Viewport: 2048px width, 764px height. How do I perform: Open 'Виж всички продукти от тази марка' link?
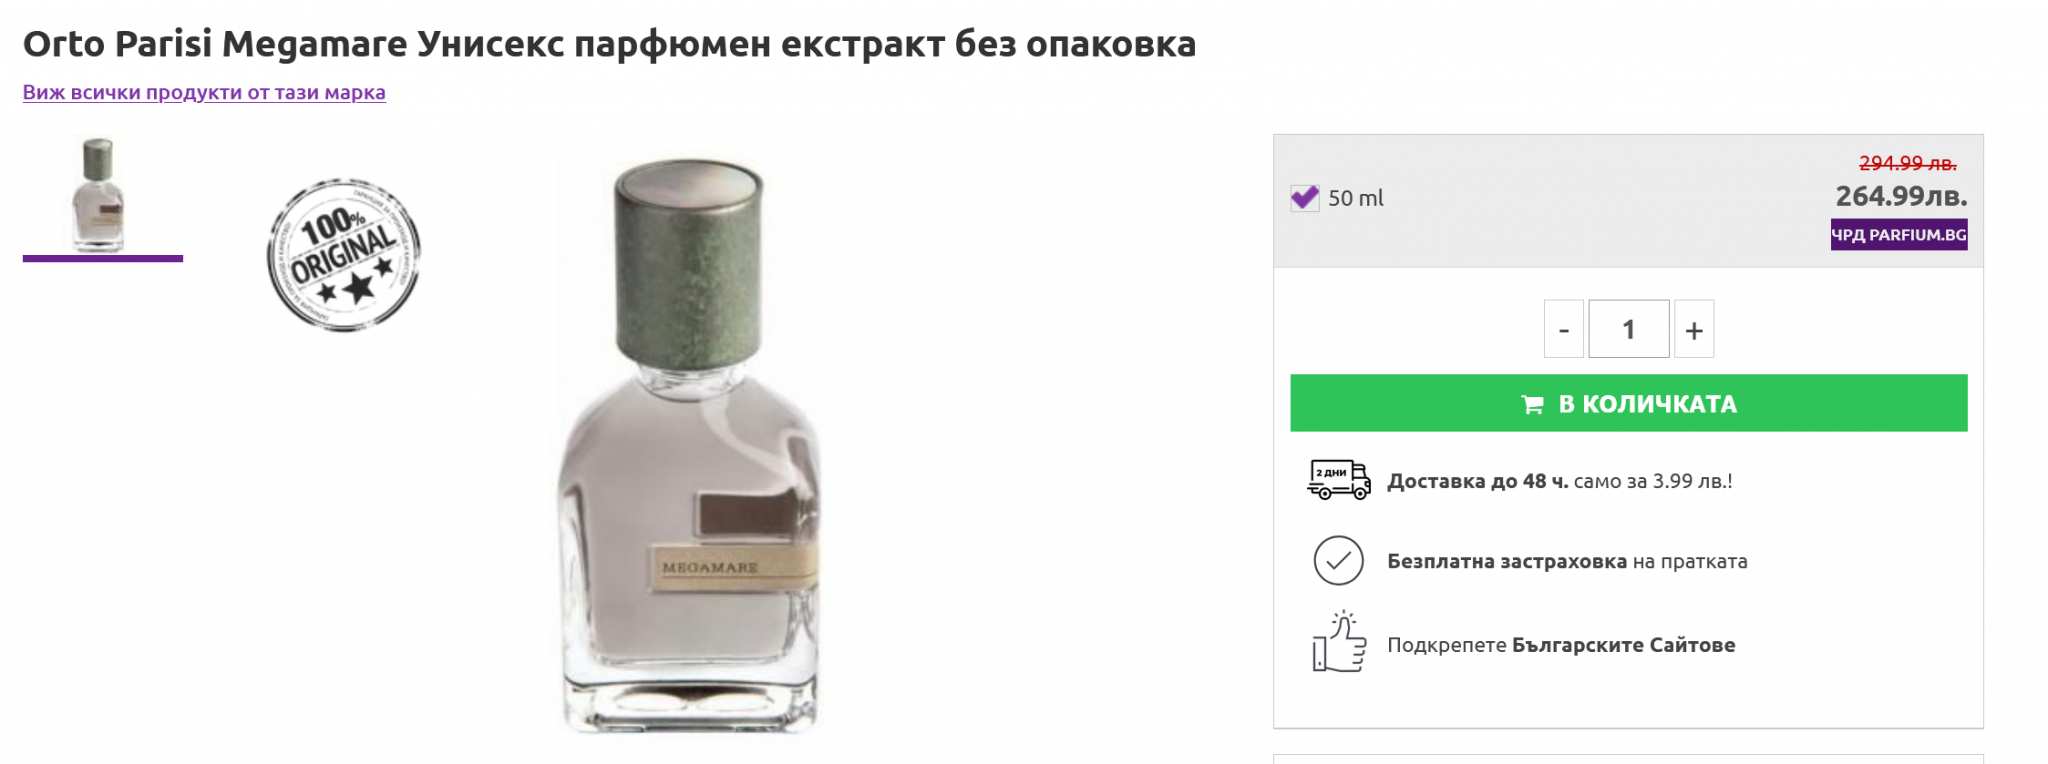tap(204, 92)
